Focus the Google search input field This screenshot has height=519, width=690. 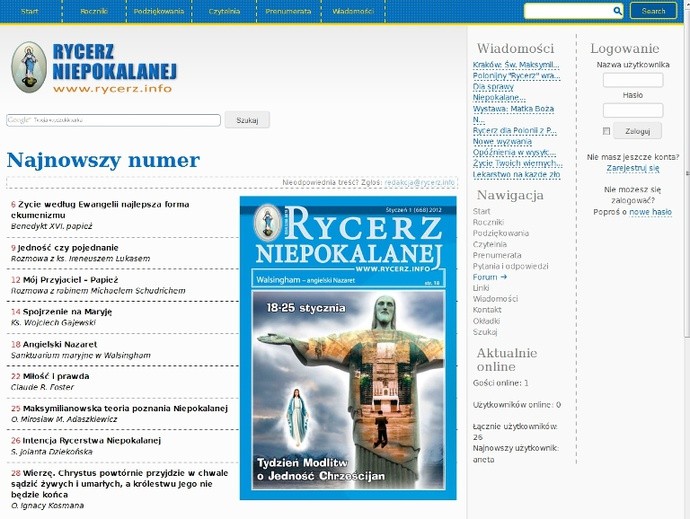(113, 120)
